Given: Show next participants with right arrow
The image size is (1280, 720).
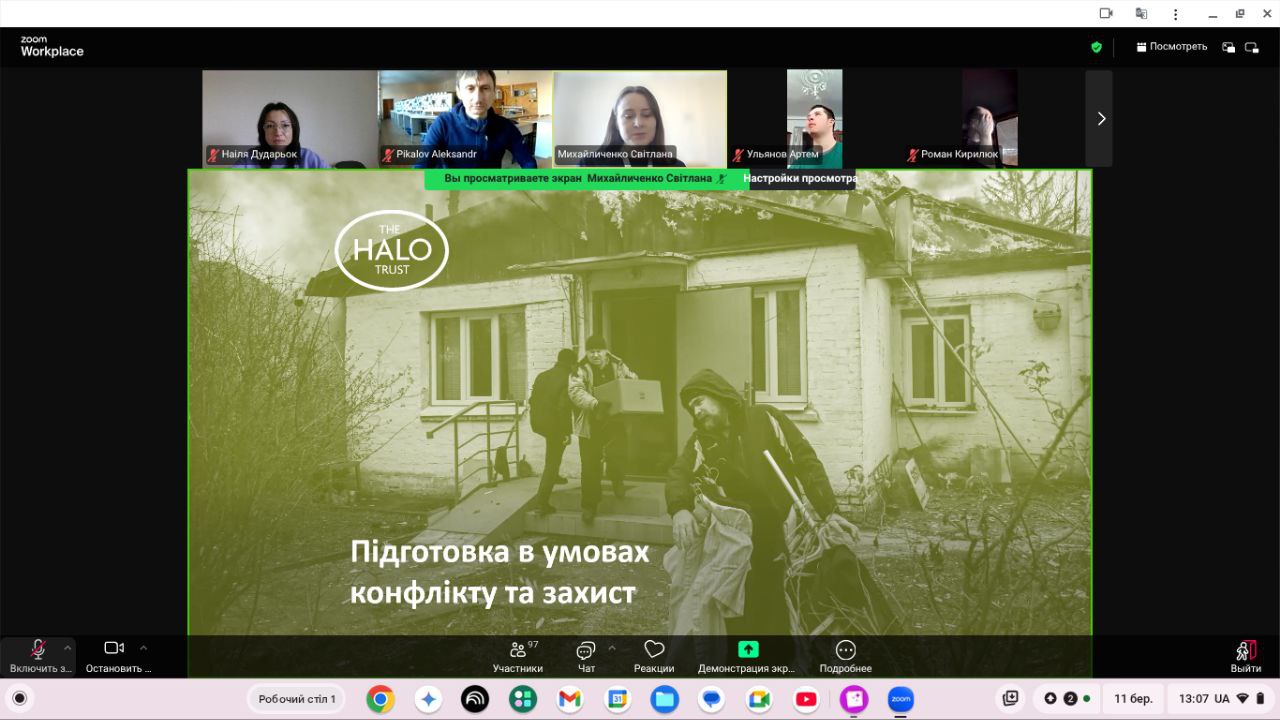Looking at the screenshot, I should 1100,118.
